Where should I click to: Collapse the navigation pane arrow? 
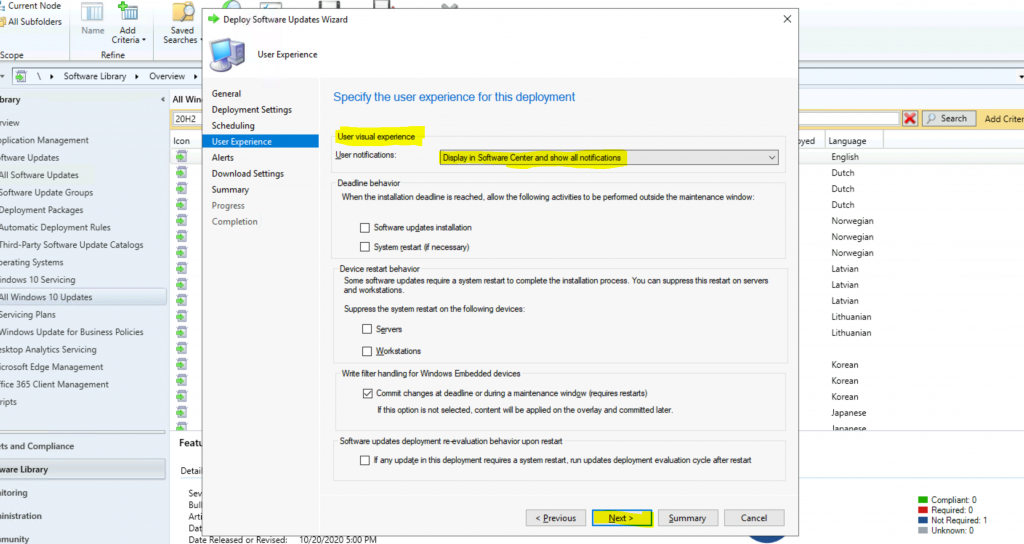[163, 100]
